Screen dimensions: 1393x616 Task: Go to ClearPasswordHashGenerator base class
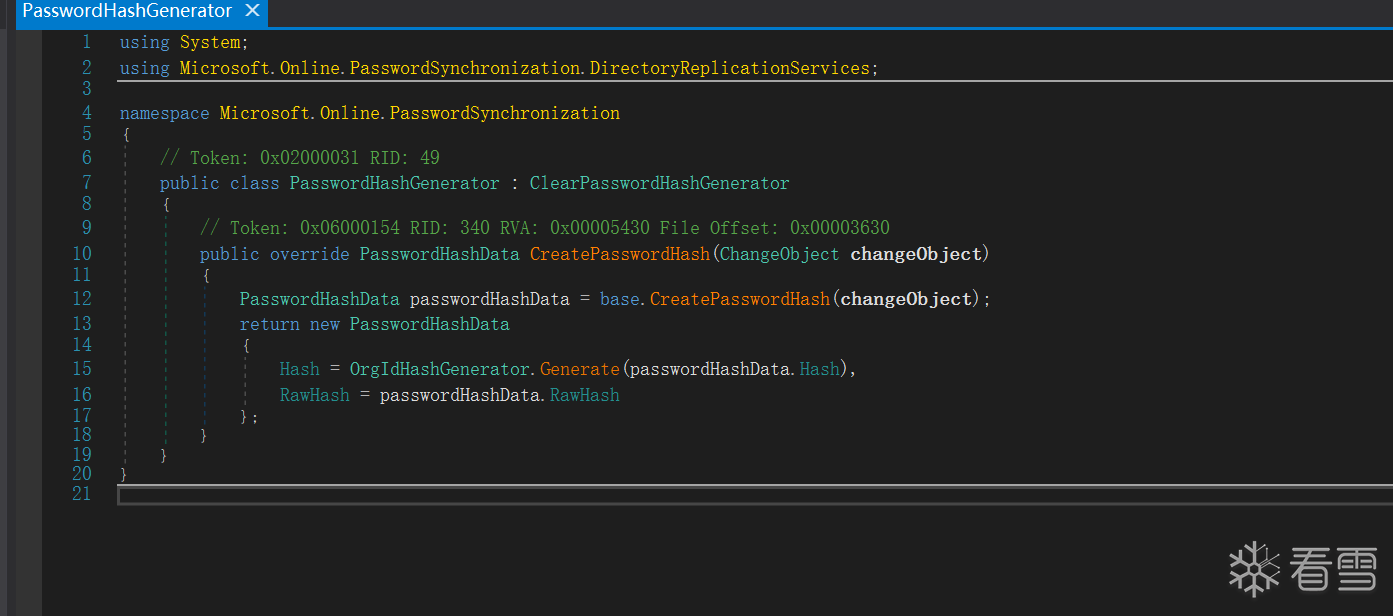(x=659, y=183)
